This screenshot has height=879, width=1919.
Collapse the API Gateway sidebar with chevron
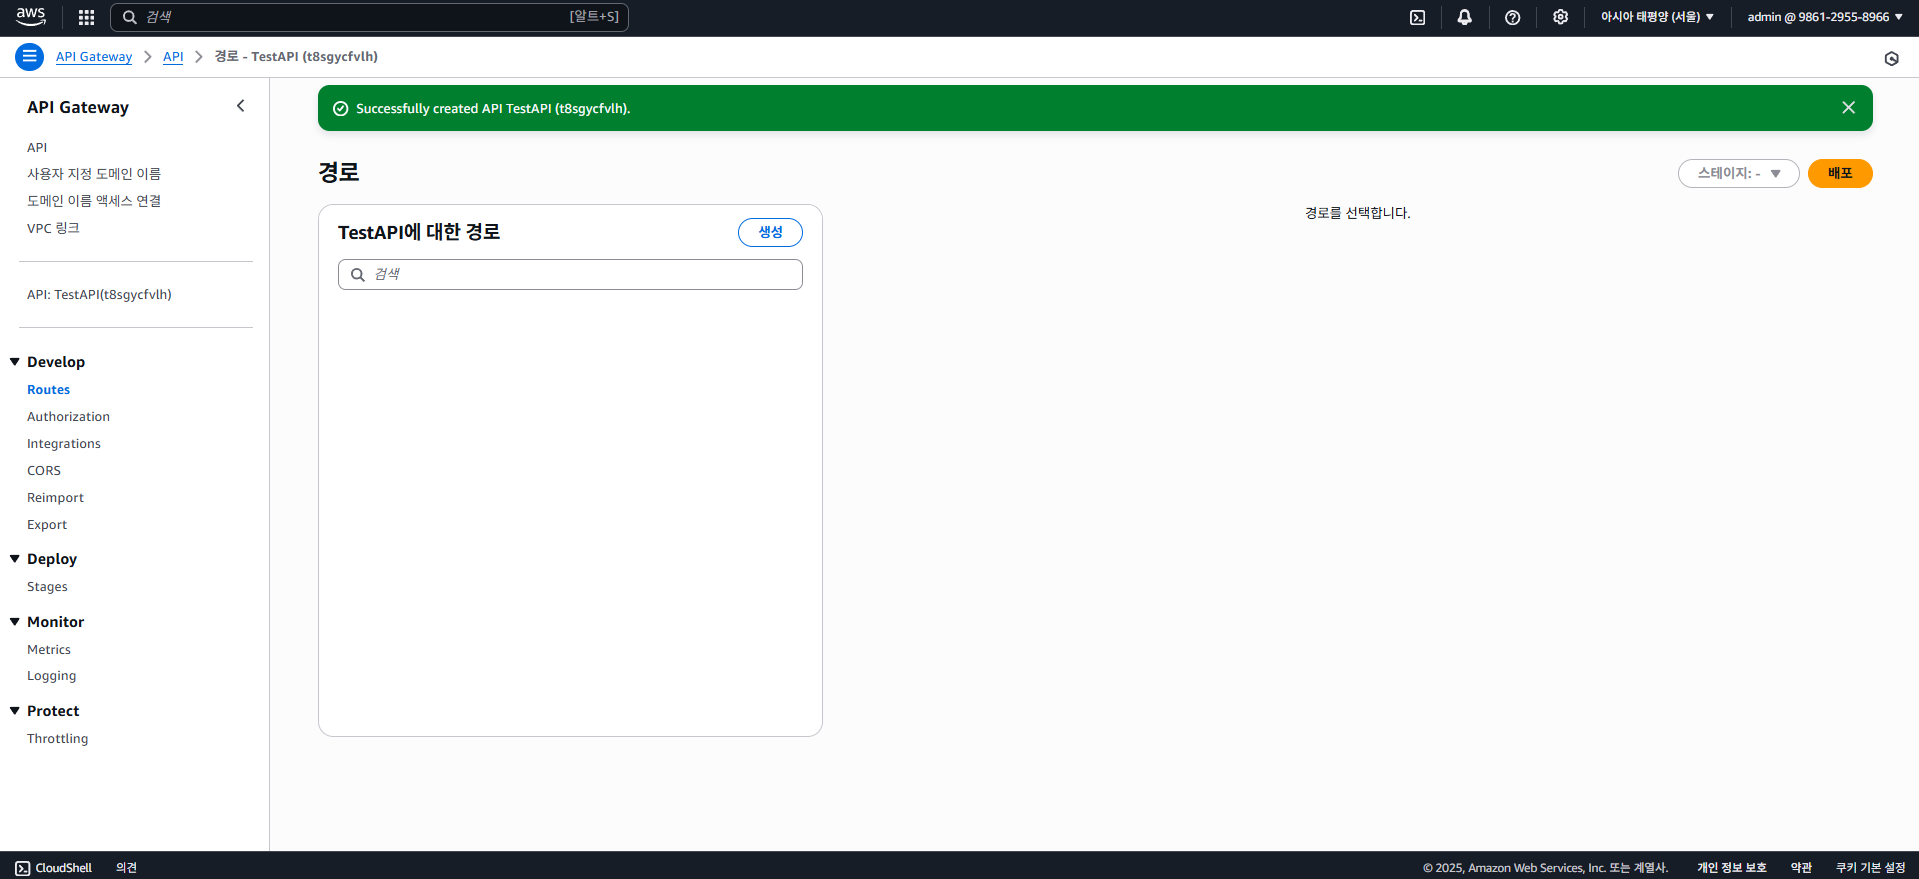pyautogui.click(x=240, y=106)
